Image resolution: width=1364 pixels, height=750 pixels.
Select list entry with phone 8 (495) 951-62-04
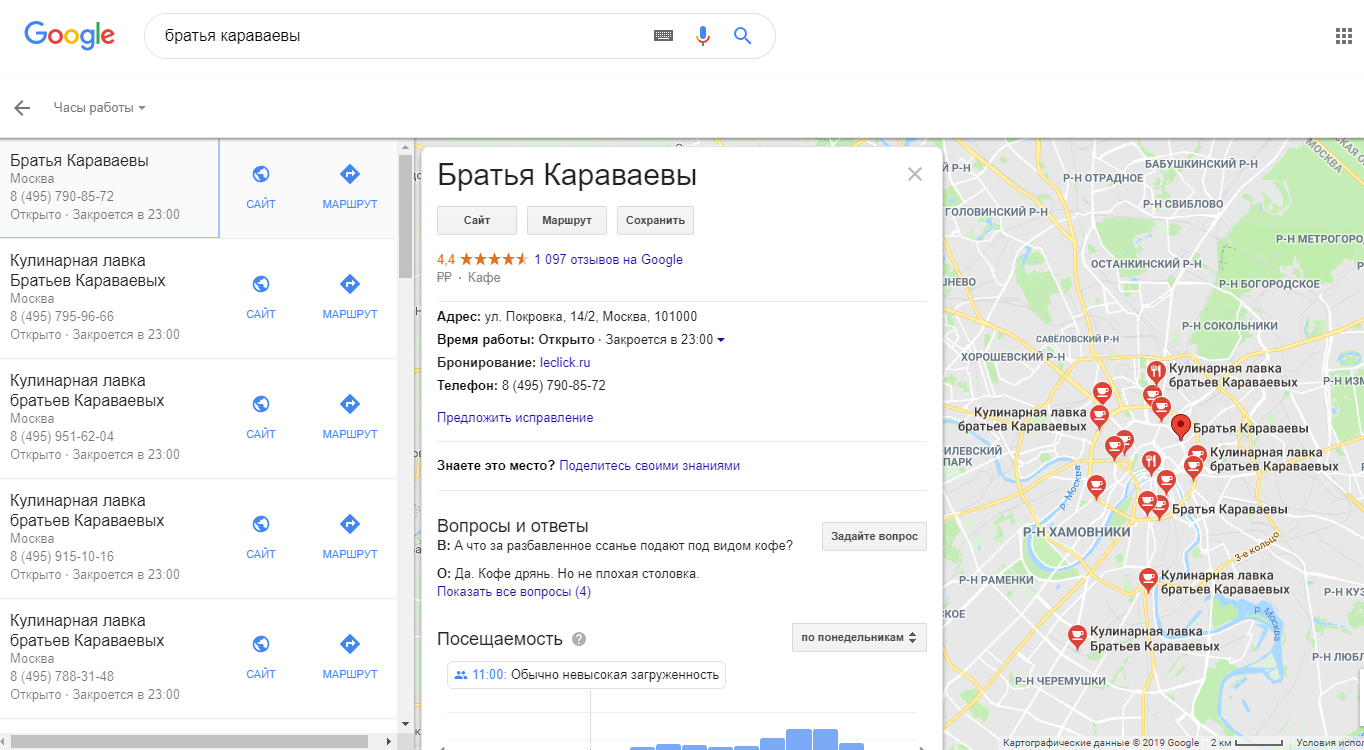pyautogui.click(x=109, y=418)
